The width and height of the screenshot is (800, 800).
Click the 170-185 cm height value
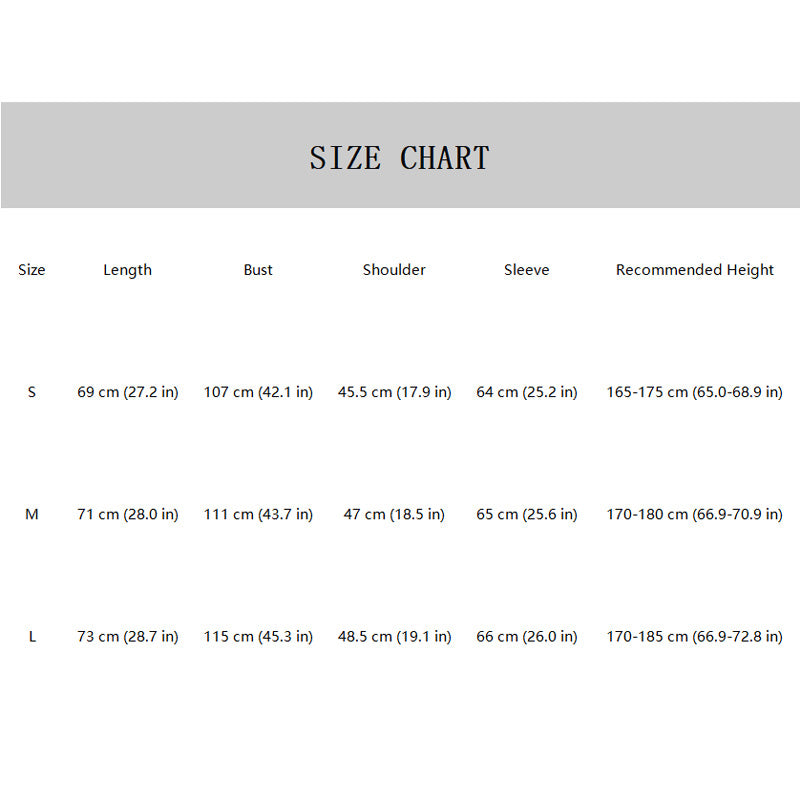[x=695, y=636]
